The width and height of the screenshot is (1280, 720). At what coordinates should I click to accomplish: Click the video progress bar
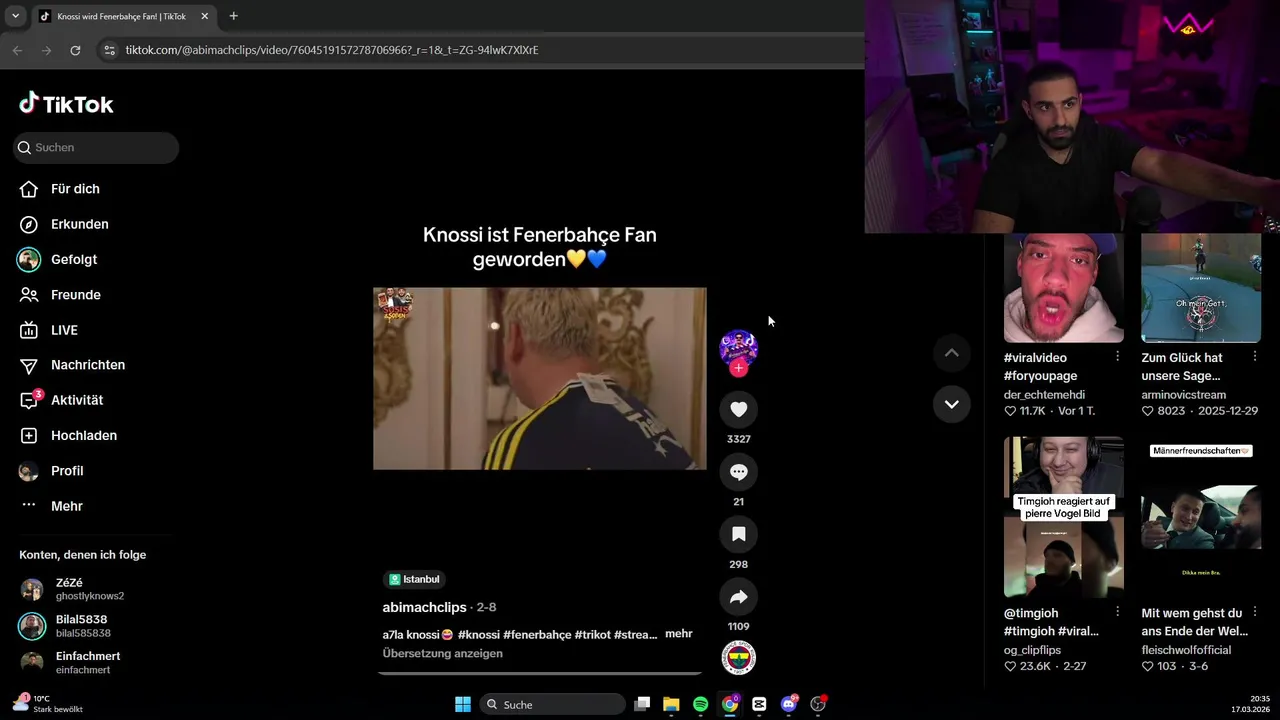click(540, 673)
